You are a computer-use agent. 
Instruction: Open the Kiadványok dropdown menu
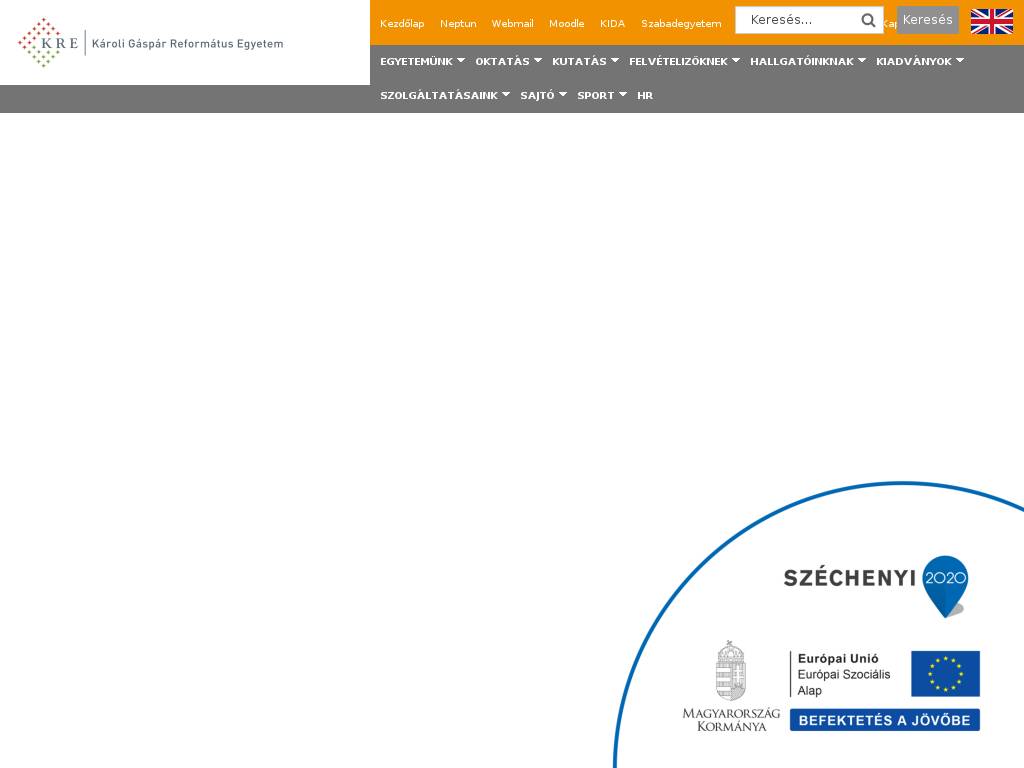(919, 61)
